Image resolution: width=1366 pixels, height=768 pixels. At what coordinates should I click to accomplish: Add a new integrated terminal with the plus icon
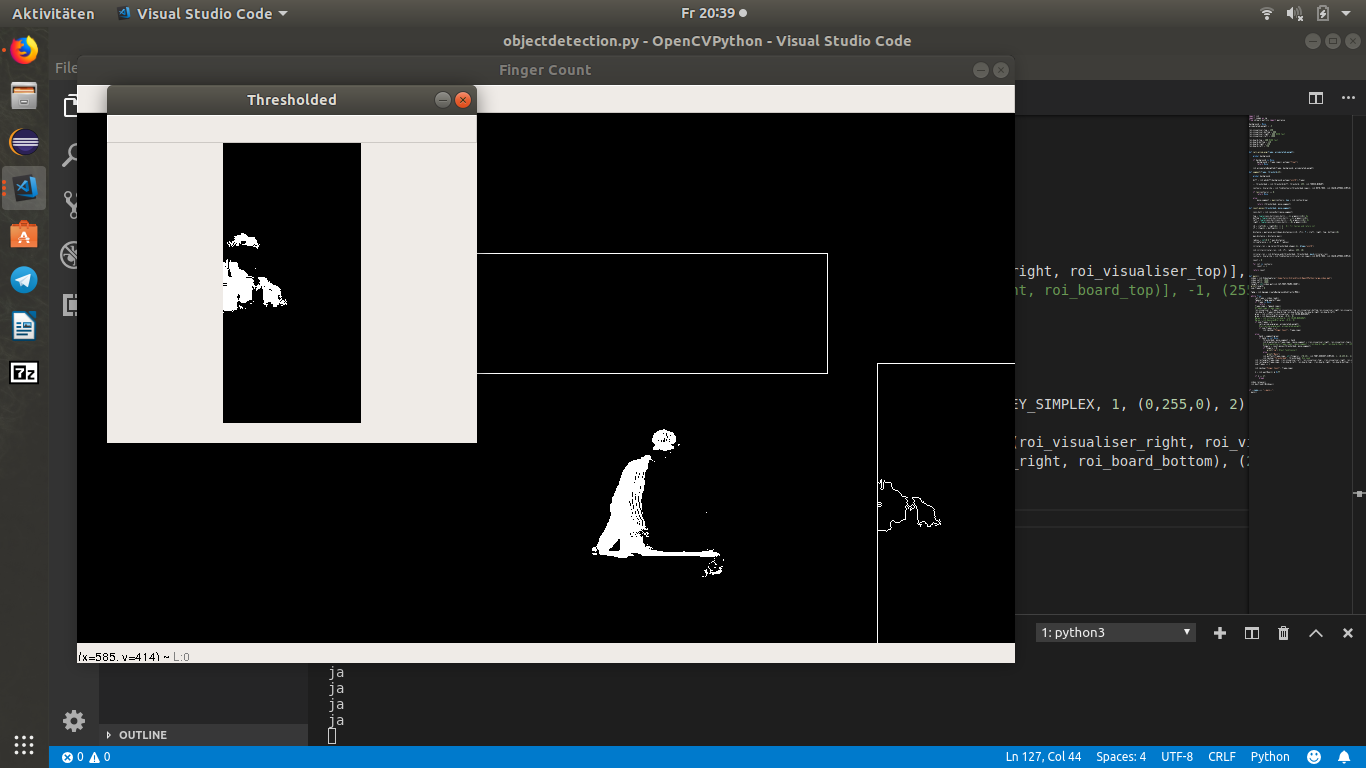(x=1219, y=632)
